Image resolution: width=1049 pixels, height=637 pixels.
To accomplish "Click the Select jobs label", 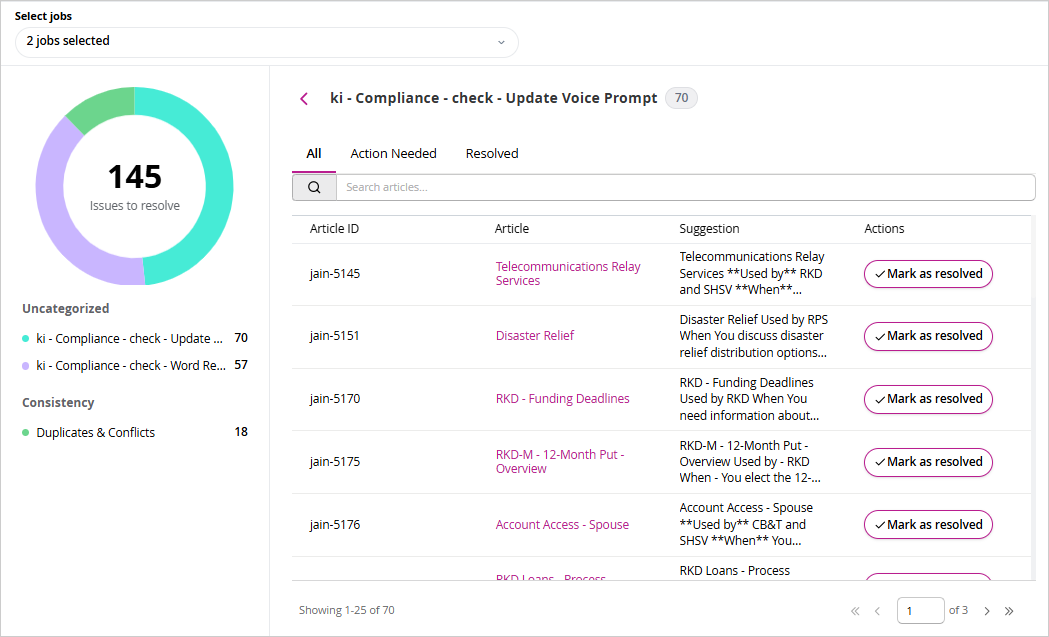I will click(x=43, y=16).
